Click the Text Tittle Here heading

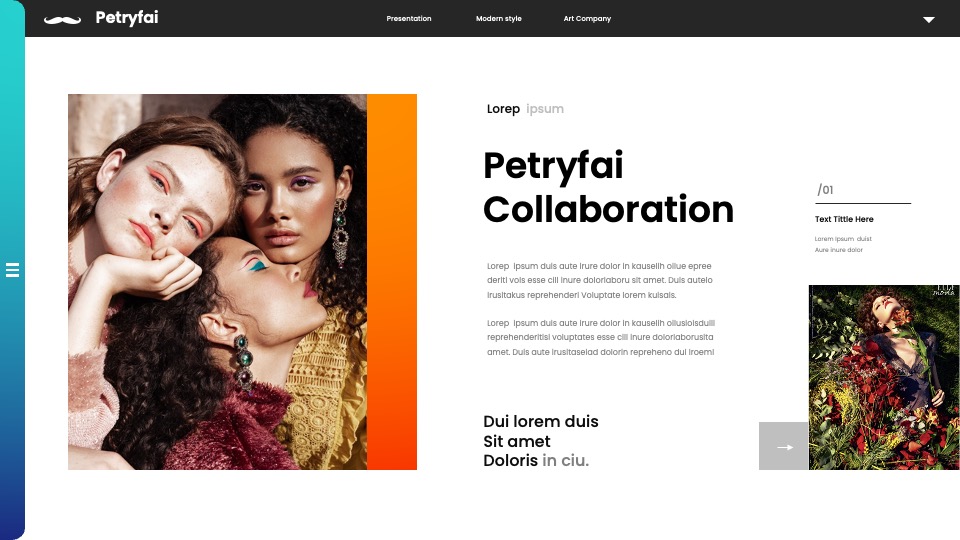tap(844, 219)
